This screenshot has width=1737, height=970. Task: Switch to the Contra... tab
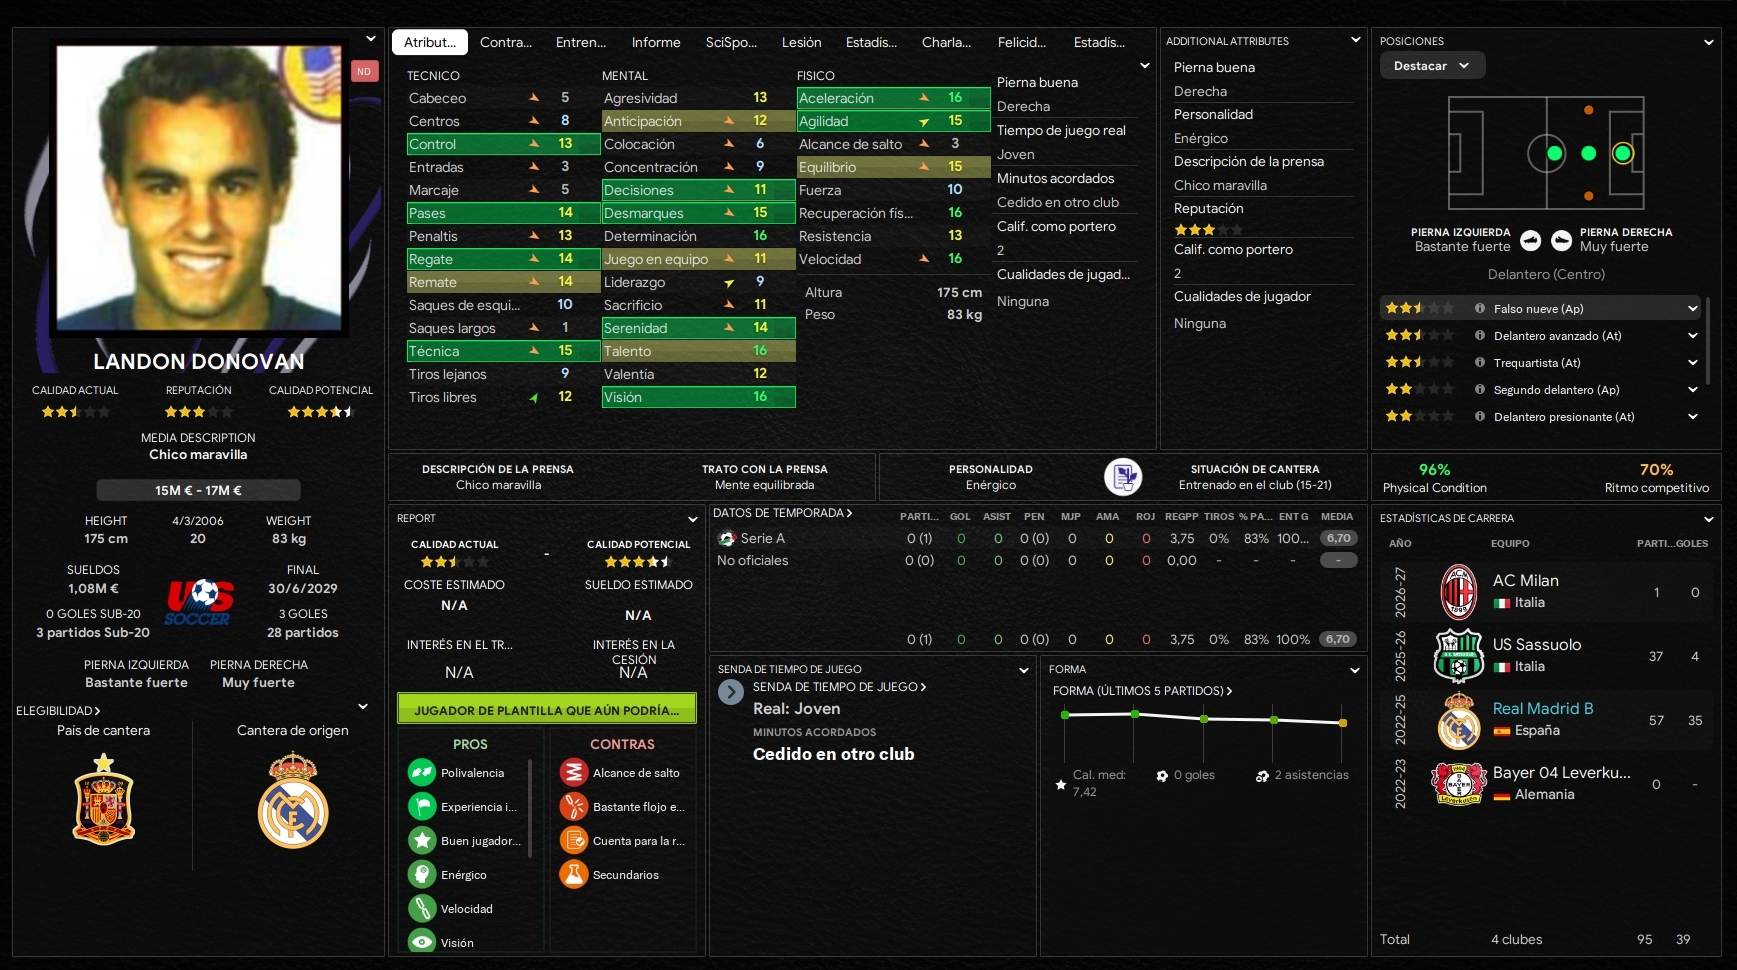tap(506, 42)
